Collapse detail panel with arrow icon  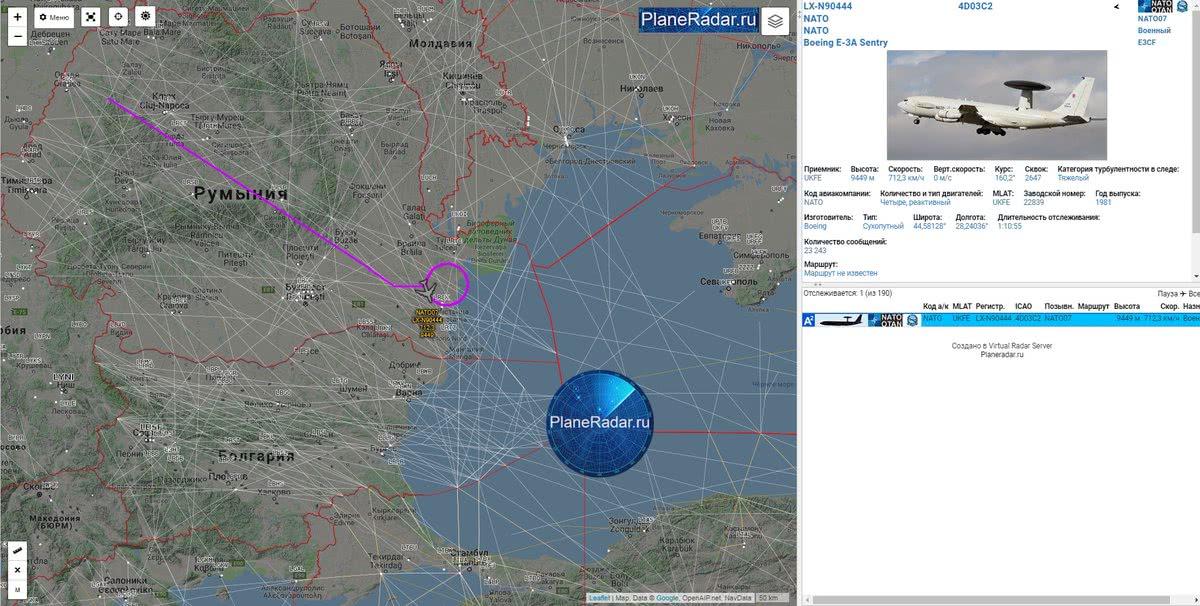(x=1117, y=6)
